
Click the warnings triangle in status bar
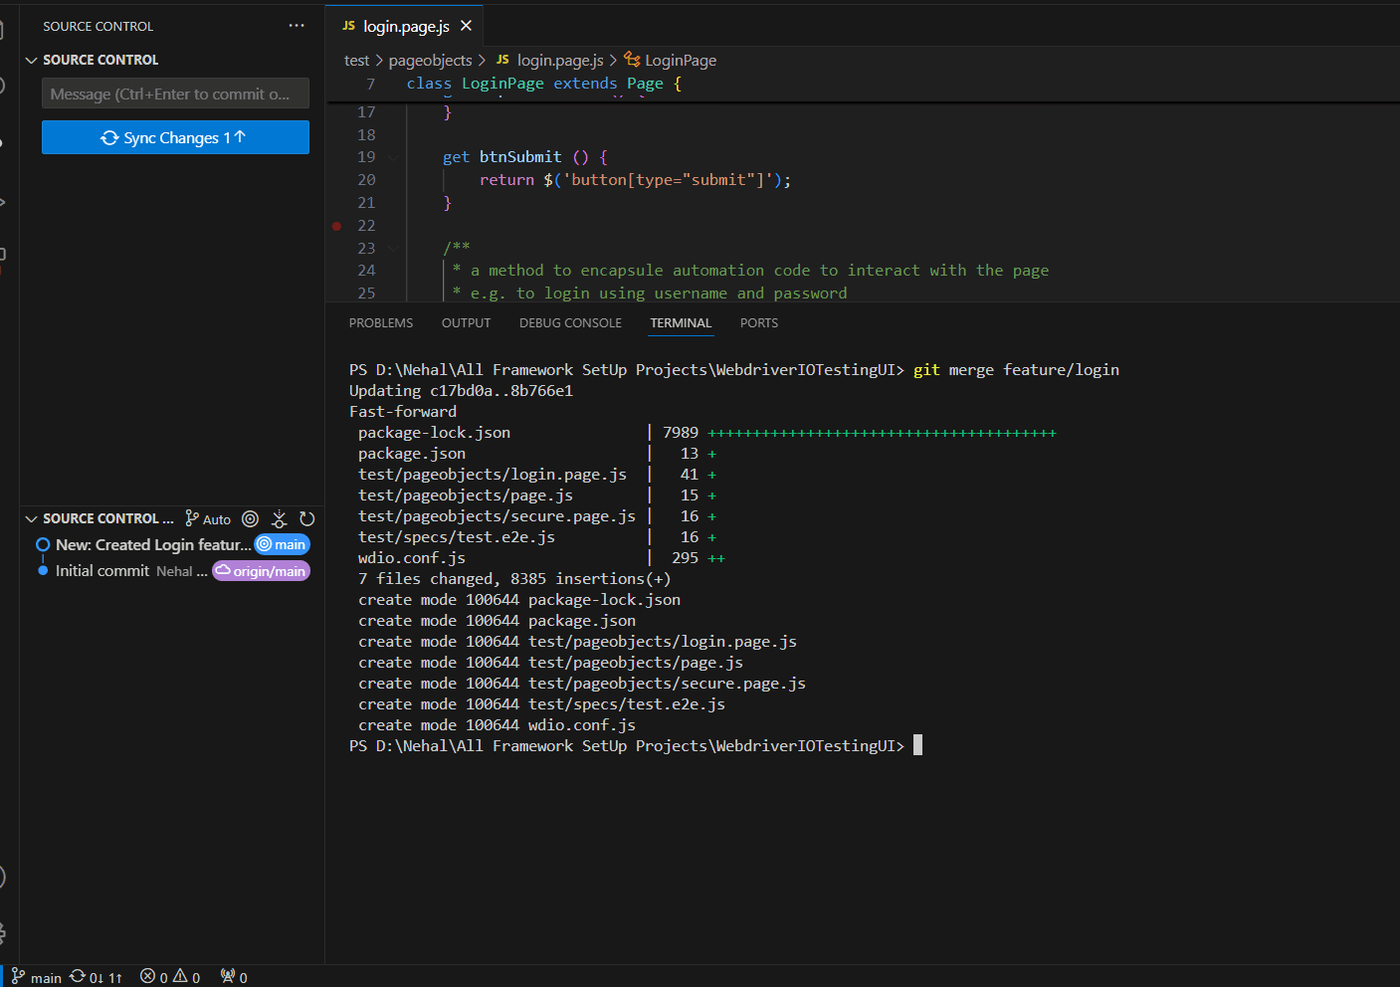click(187, 977)
